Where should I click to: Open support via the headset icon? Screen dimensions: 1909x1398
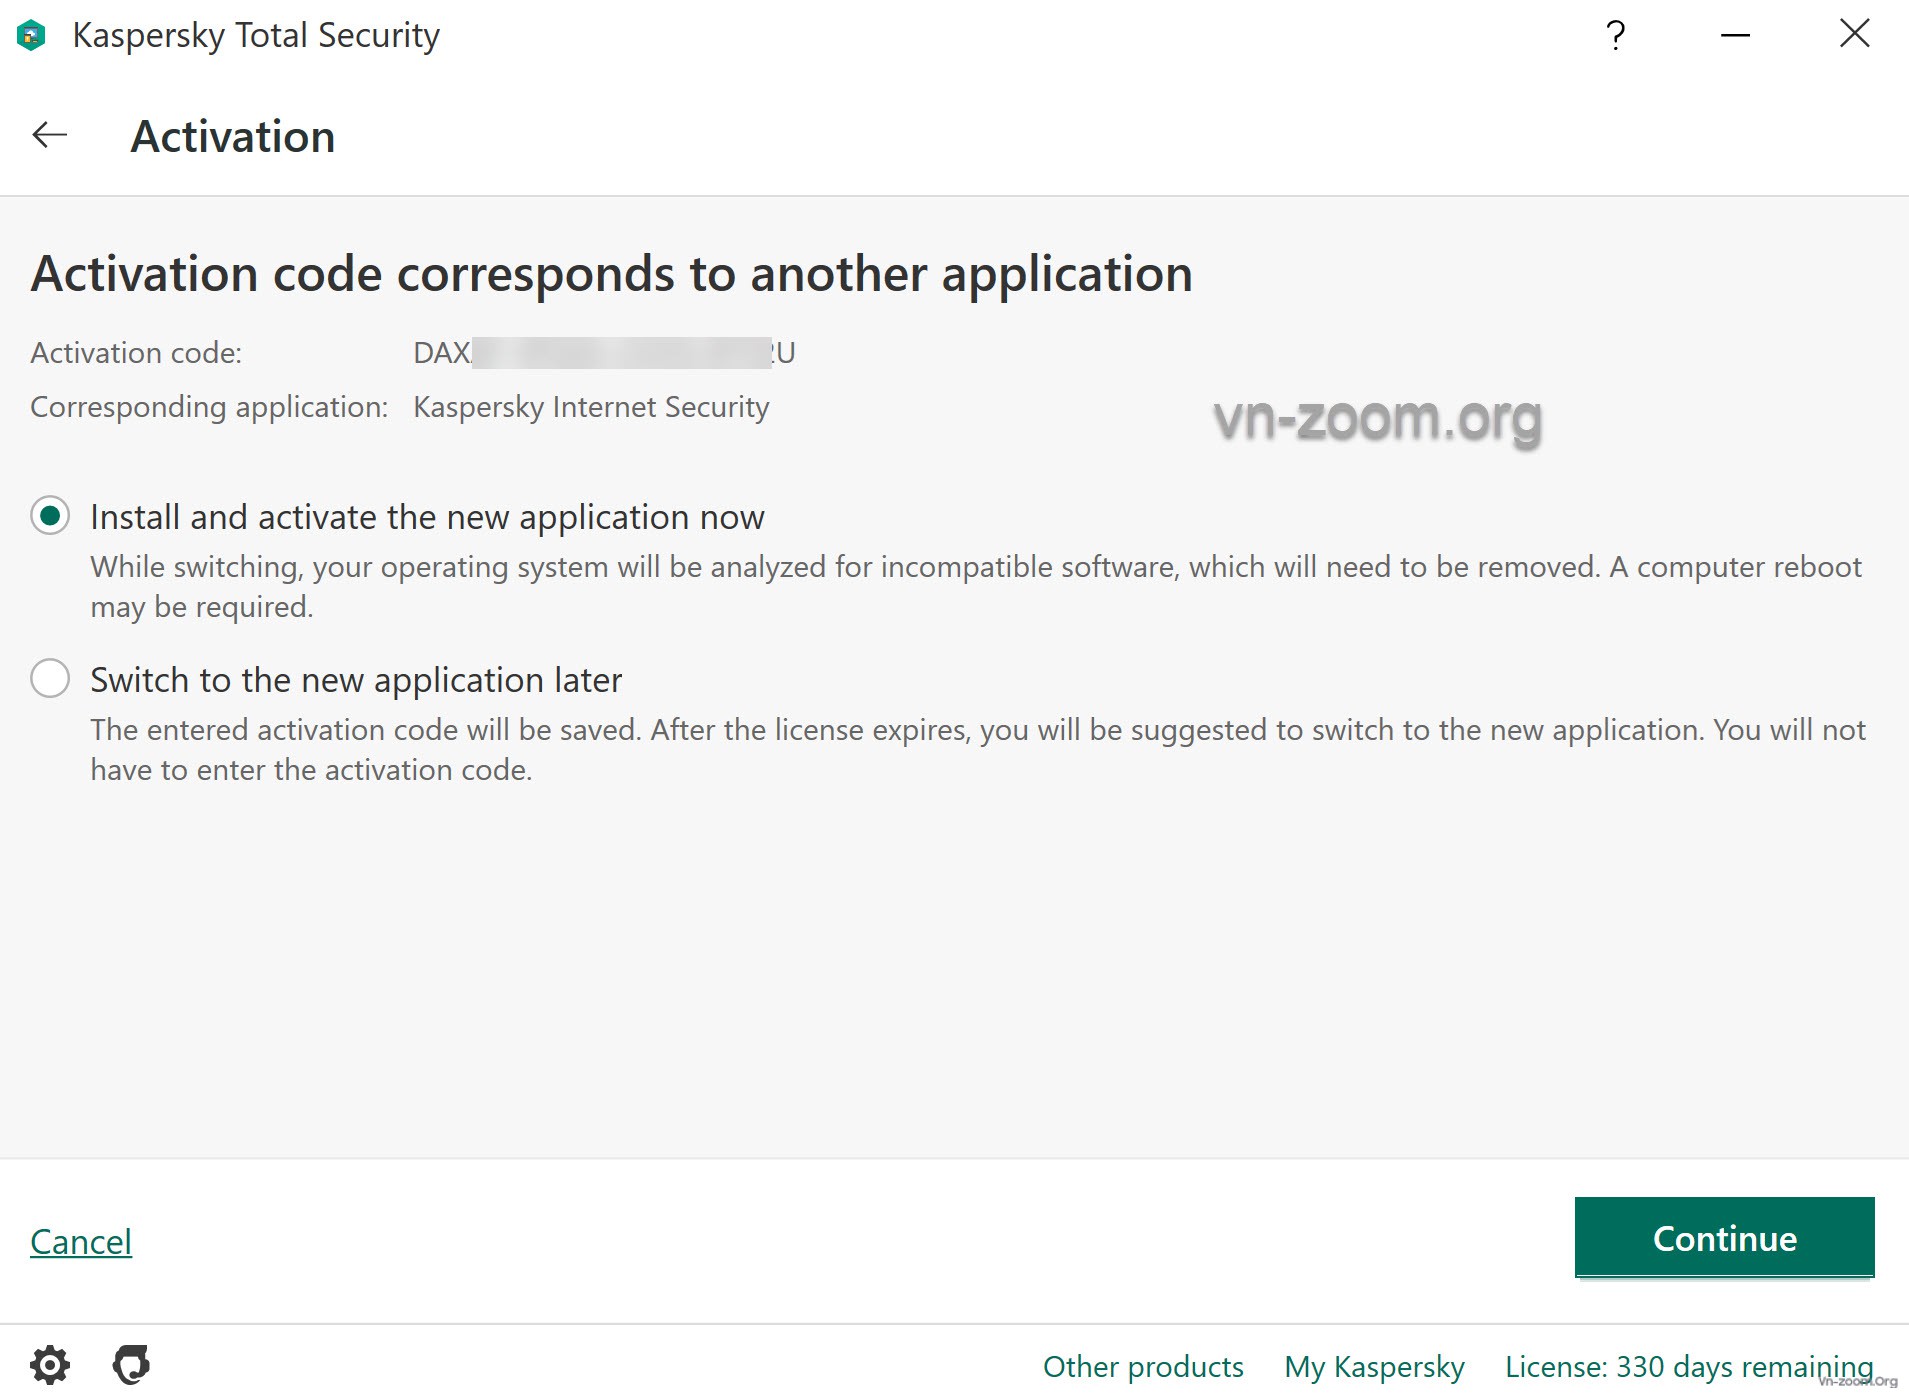(131, 1365)
